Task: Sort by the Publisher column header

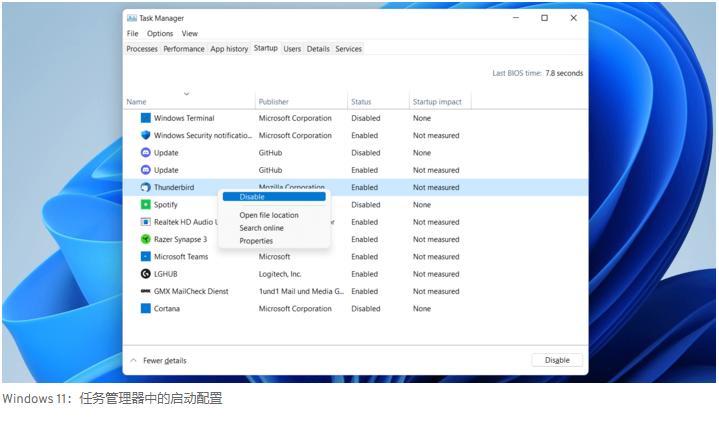Action: click(273, 102)
